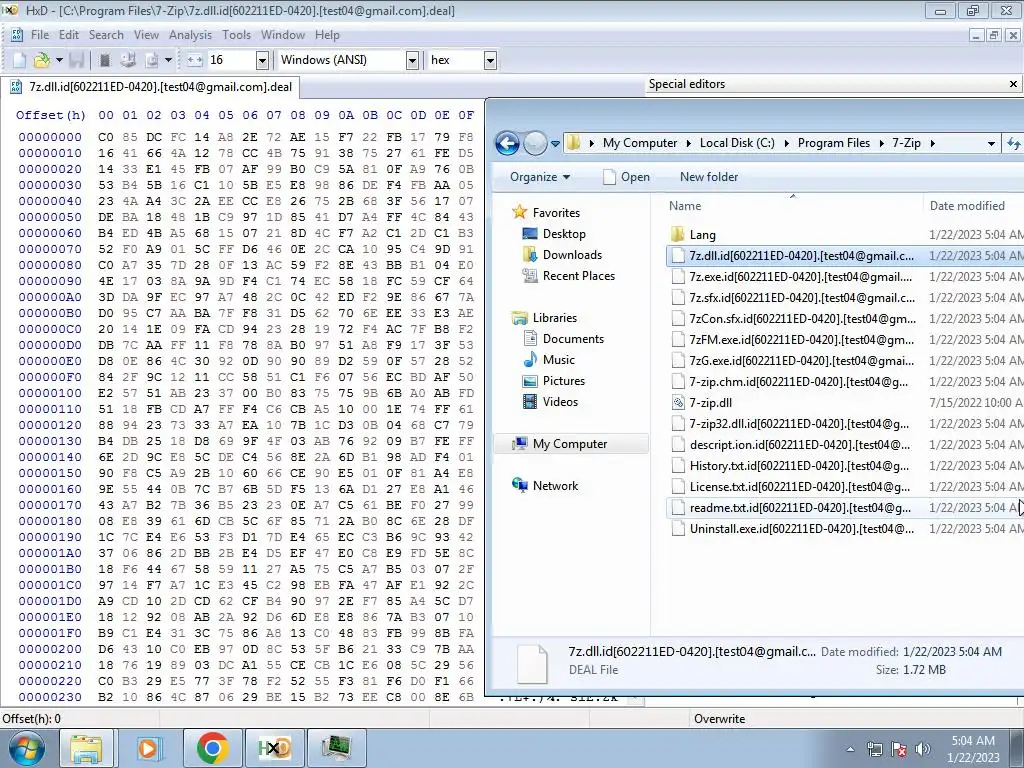This screenshot has height=768, width=1024.
Task: Open Explorer recent locations dropdown arrow
Action: pos(555,143)
